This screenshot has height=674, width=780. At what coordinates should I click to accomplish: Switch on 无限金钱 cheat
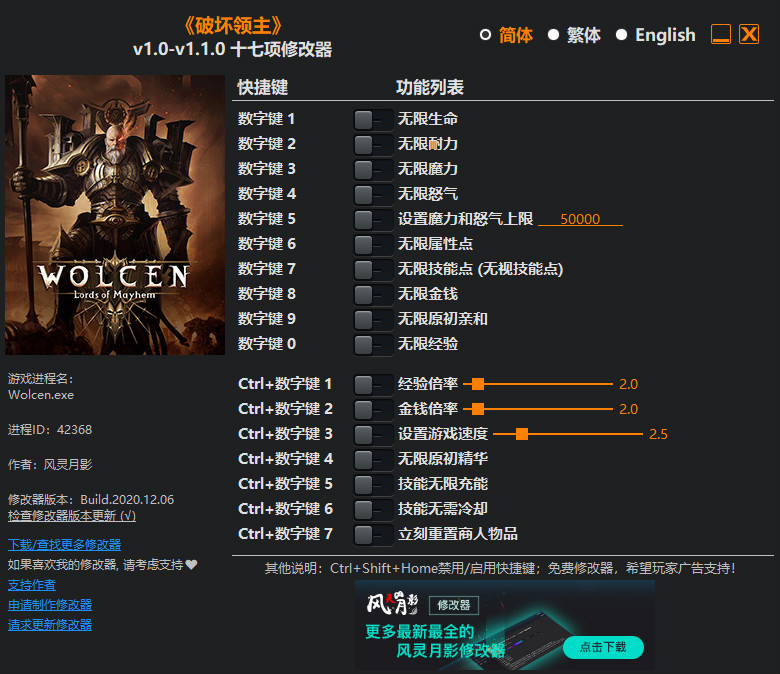coord(372,294)
